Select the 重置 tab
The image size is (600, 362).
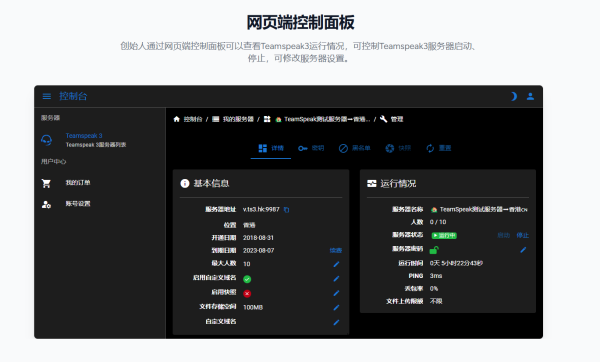pos(439,148)
